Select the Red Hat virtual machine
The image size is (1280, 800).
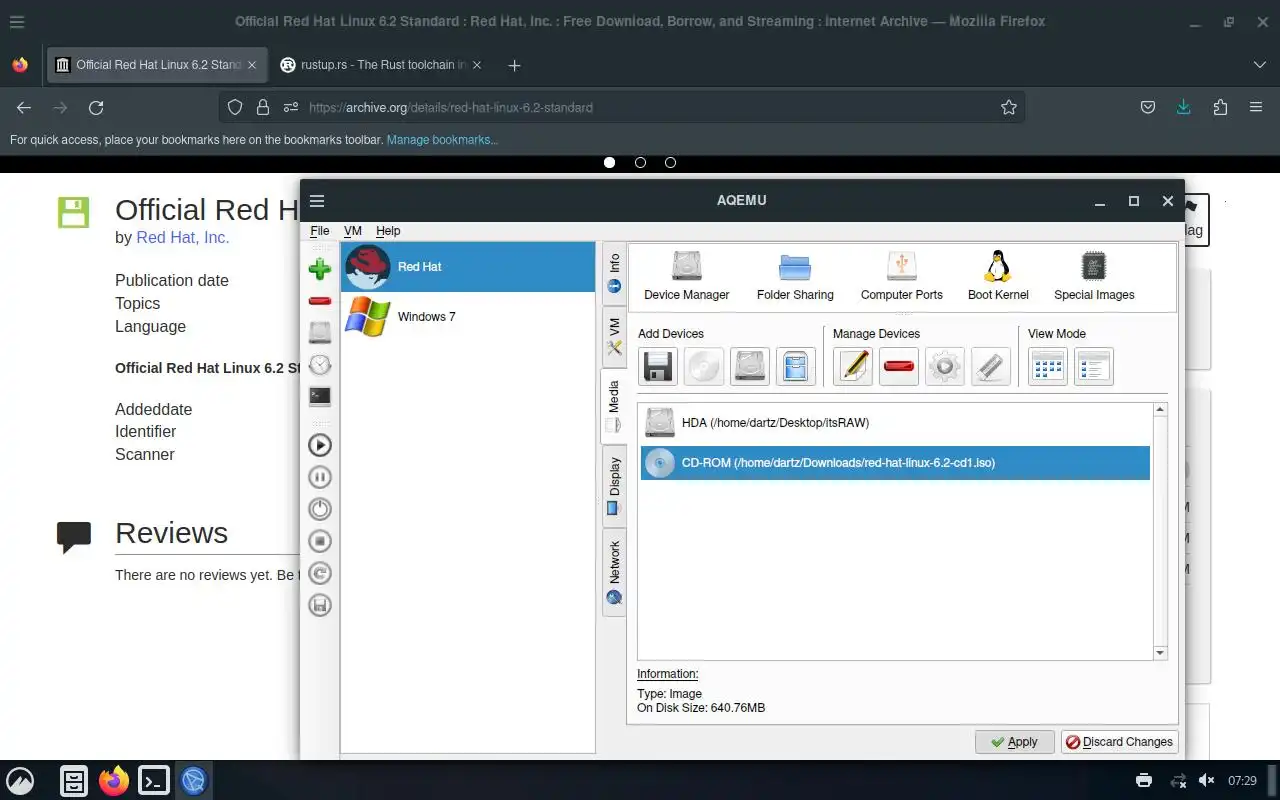[x=468, y=267]
